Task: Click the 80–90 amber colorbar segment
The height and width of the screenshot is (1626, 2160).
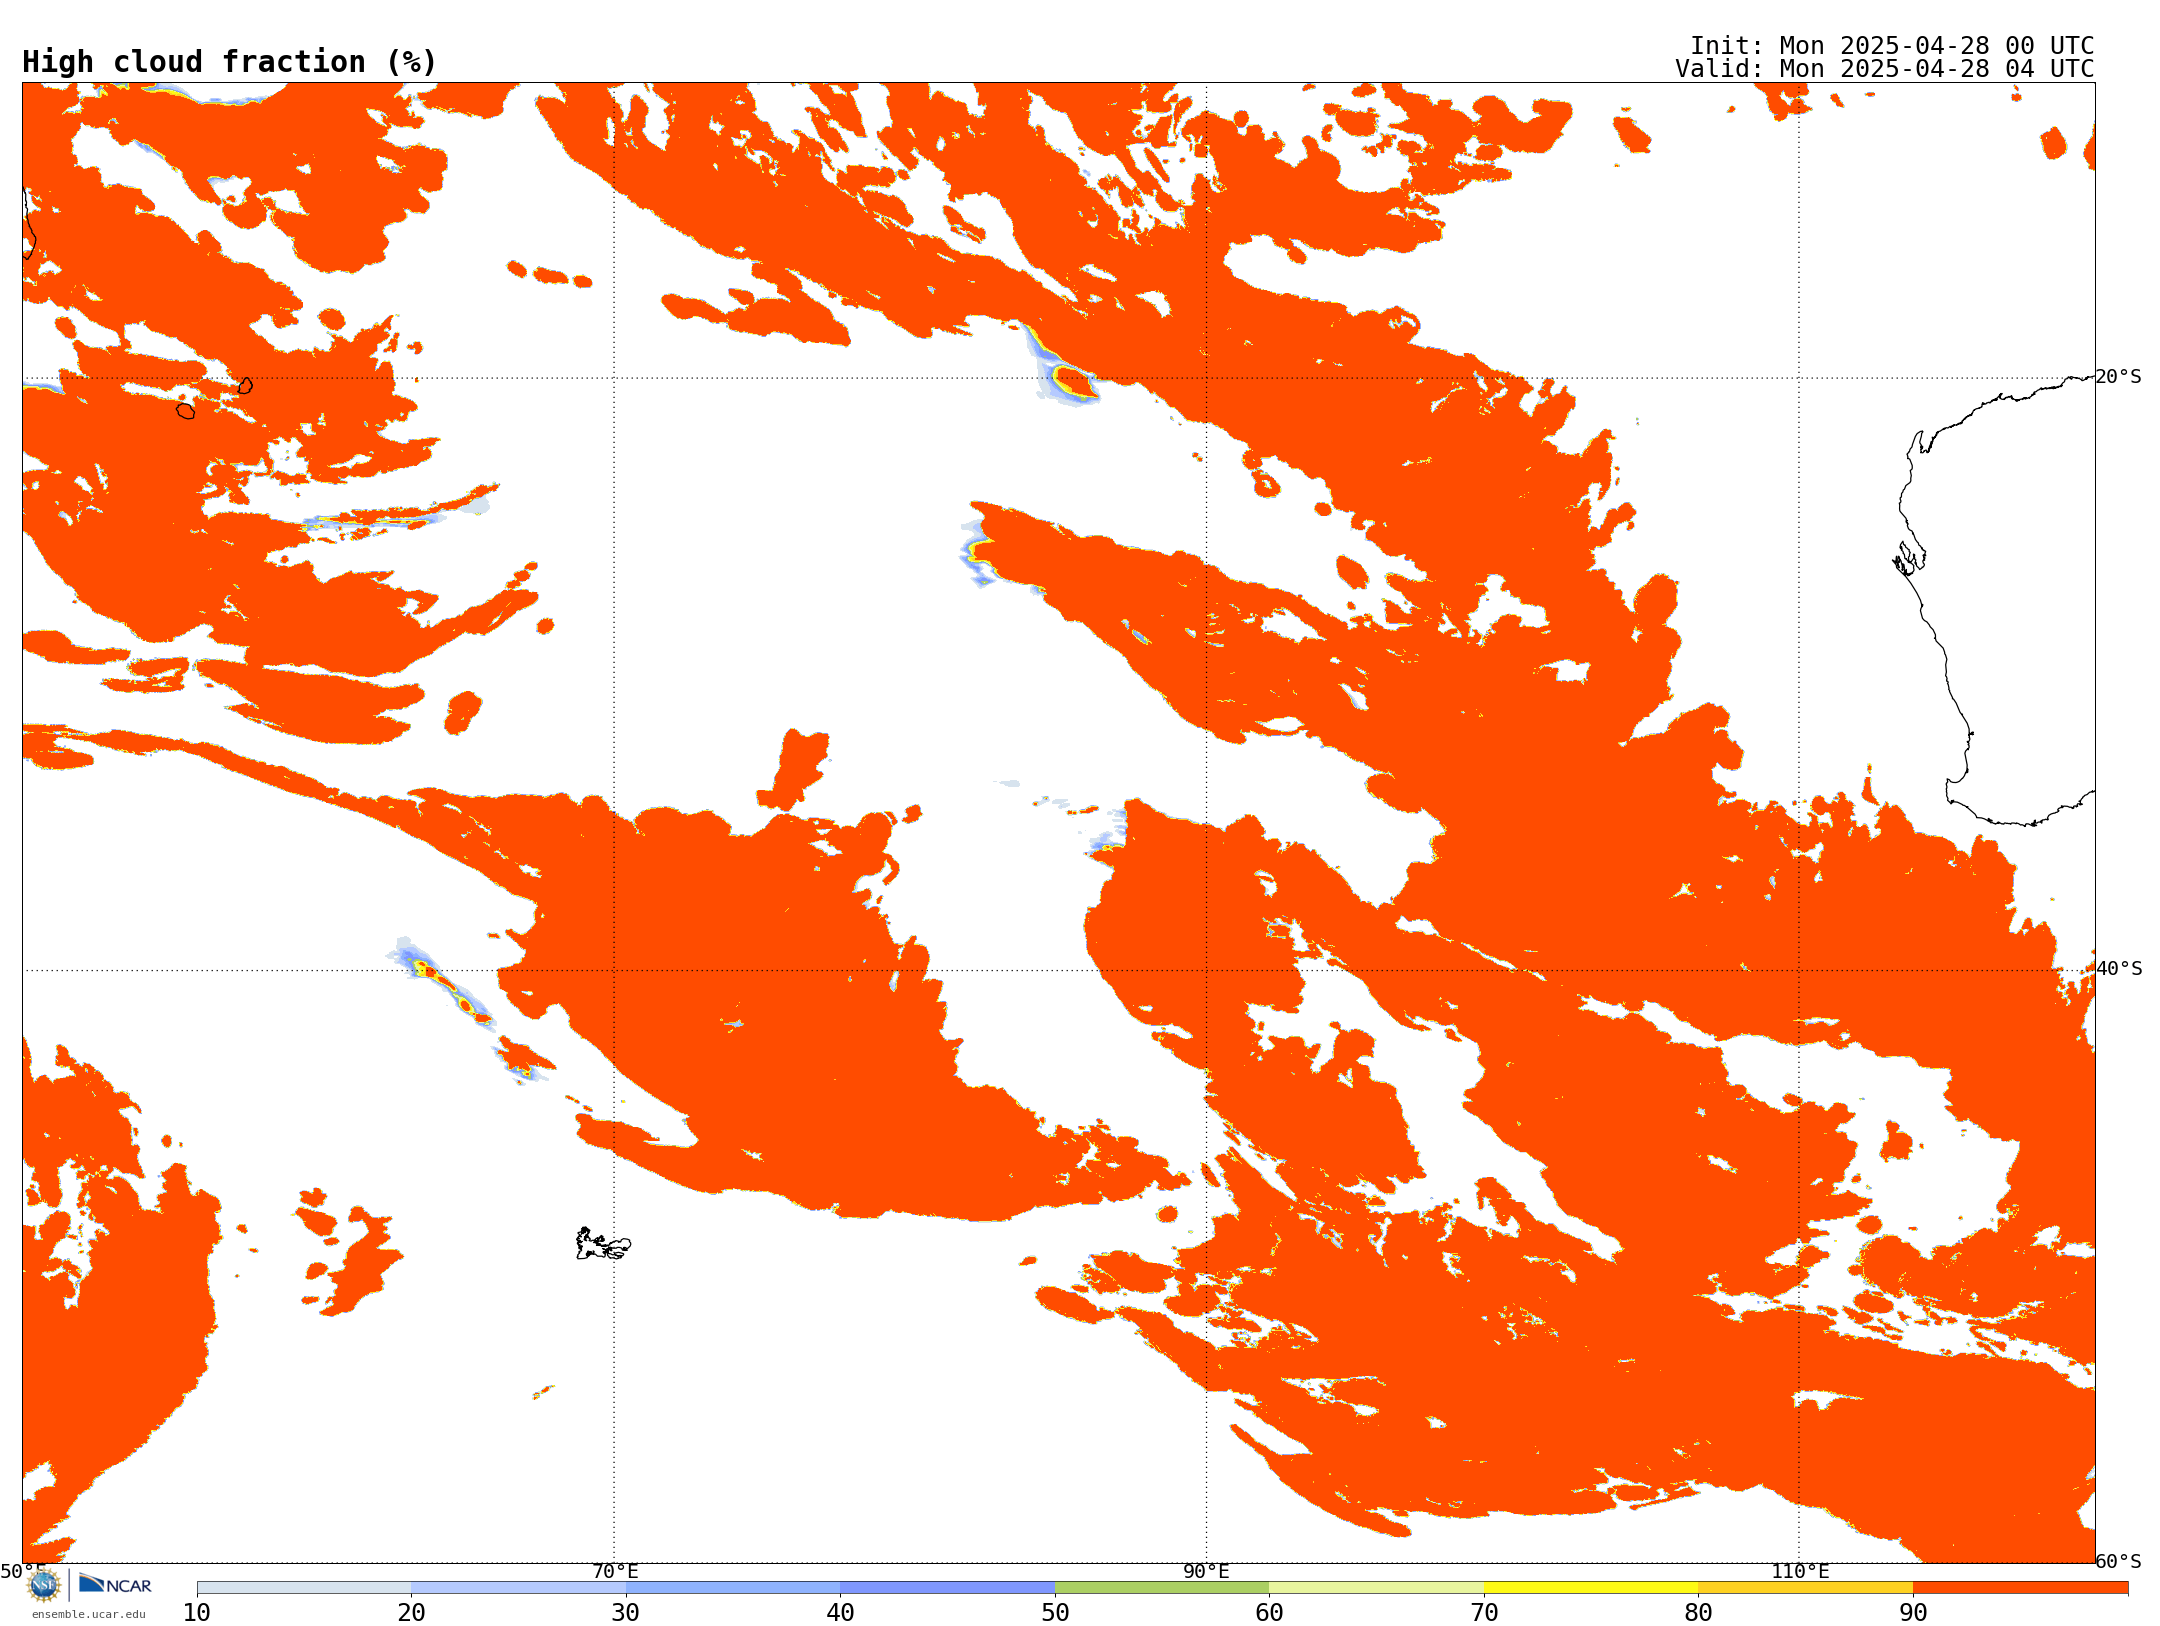Action: pos(1805,1588)
